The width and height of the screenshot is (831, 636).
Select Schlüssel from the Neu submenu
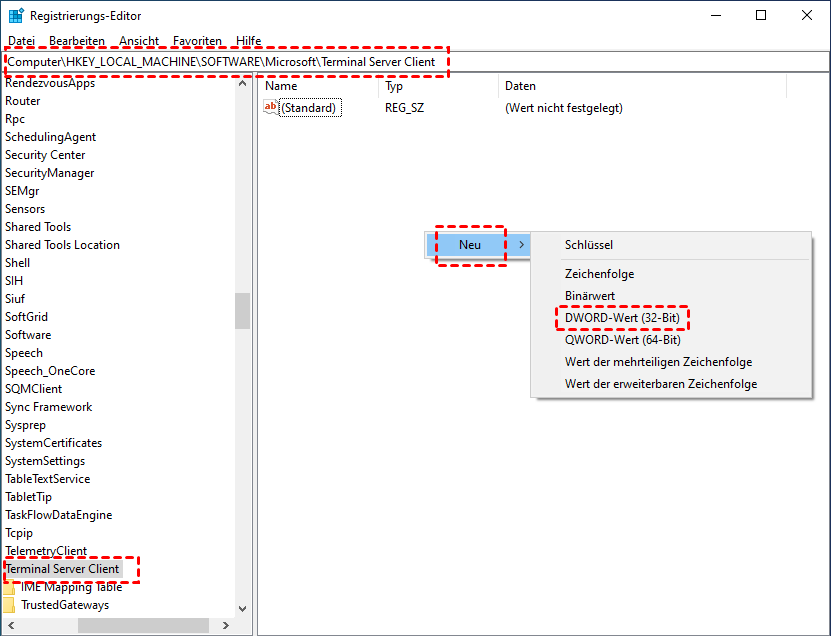click(589, 245)
